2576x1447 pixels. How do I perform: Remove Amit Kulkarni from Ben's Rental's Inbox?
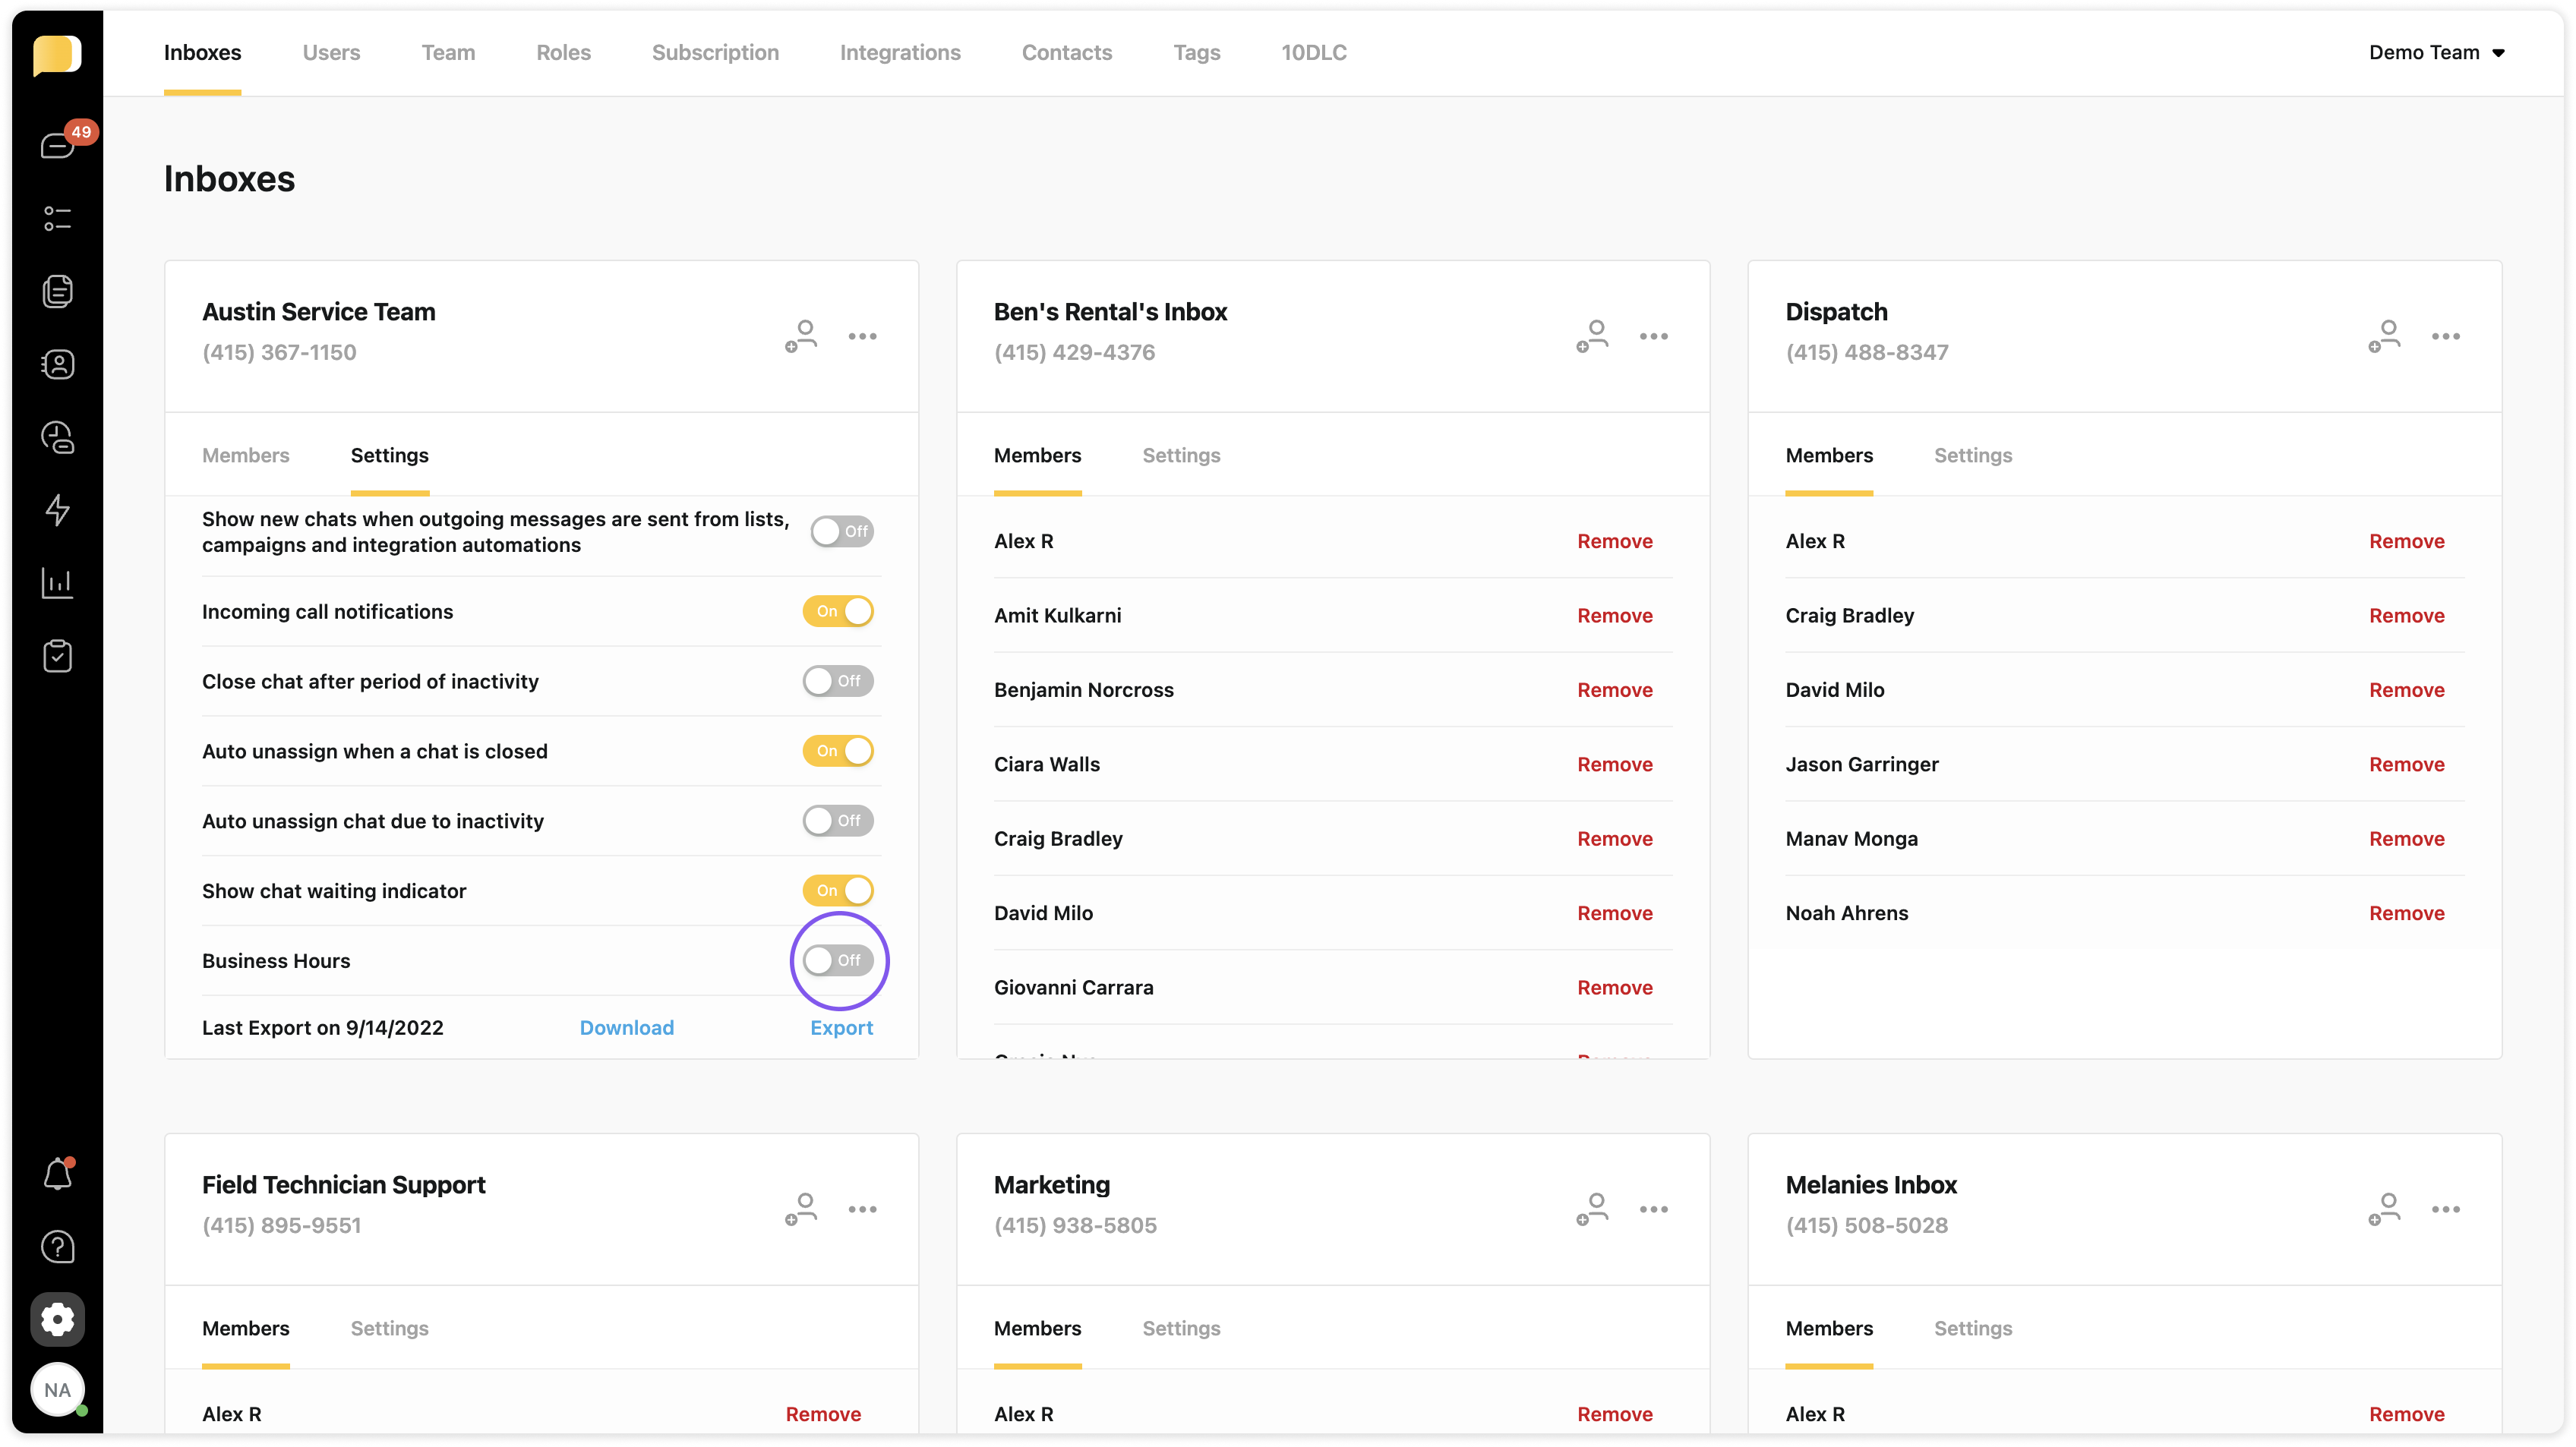(x=1614, y=615)
